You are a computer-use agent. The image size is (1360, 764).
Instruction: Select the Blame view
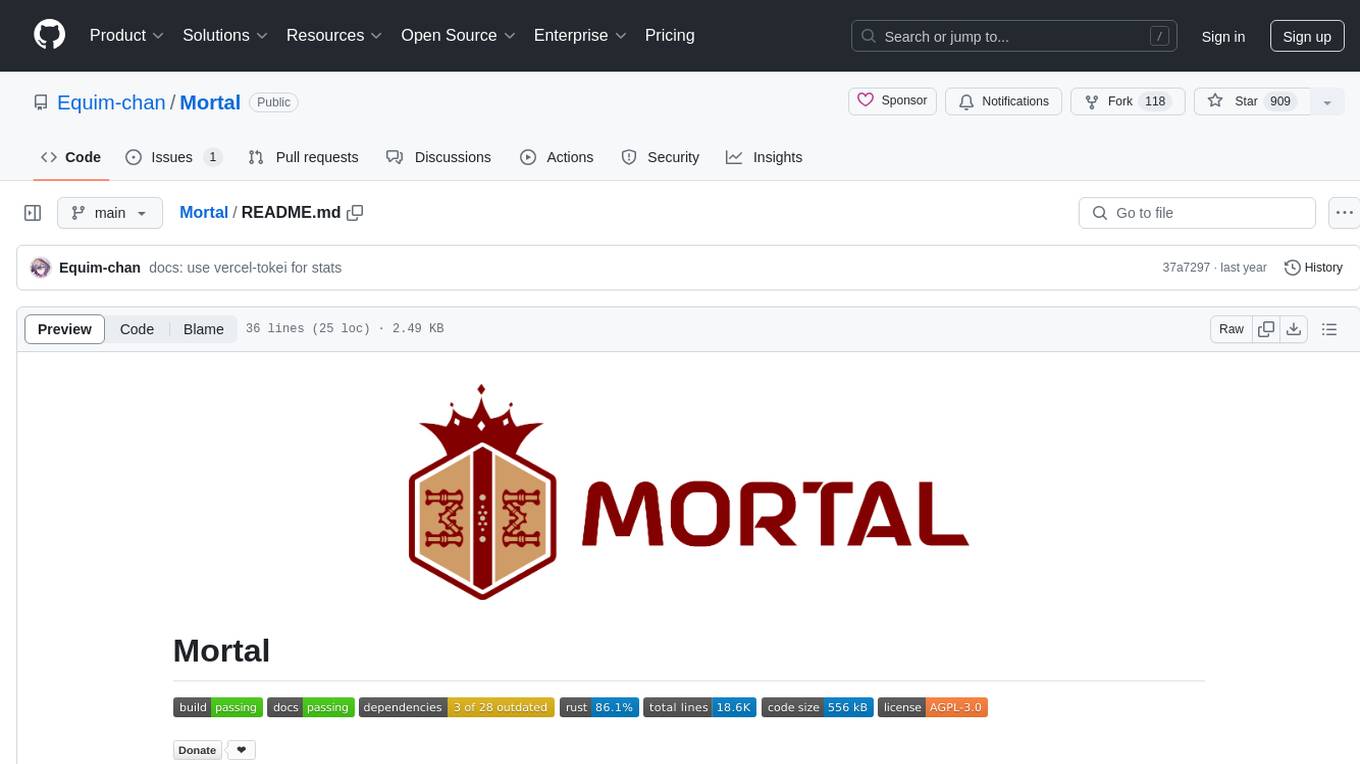coord(203,329)
